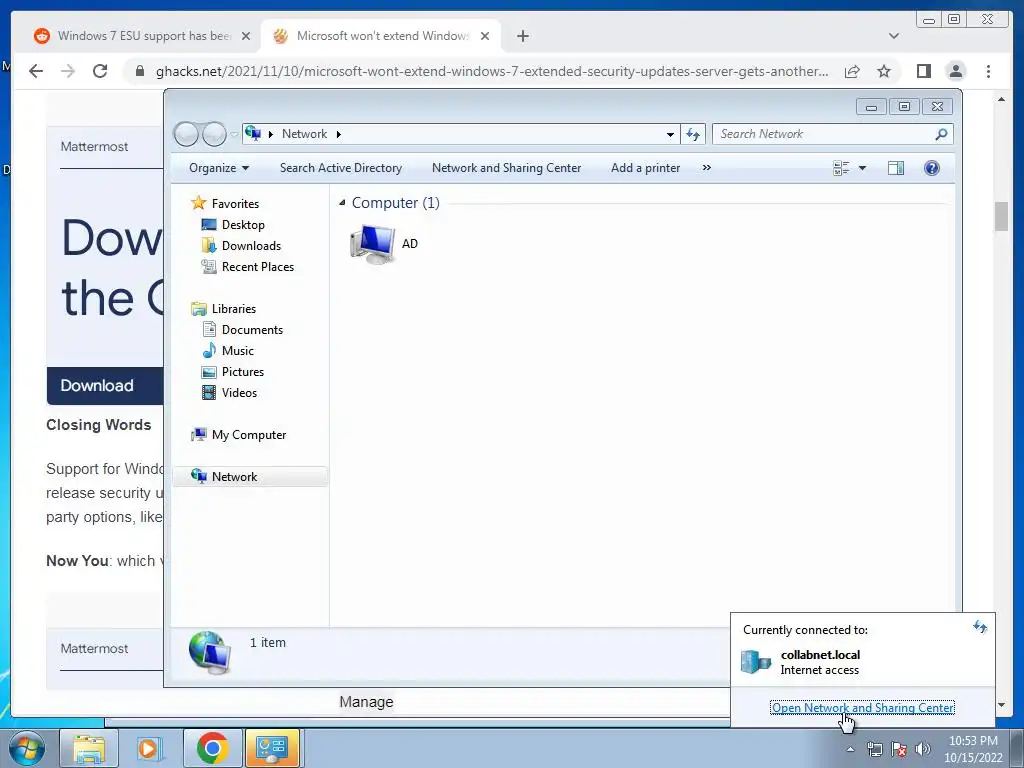Open Videos library
1024x768 pixels.
click(x=229, y=392)
